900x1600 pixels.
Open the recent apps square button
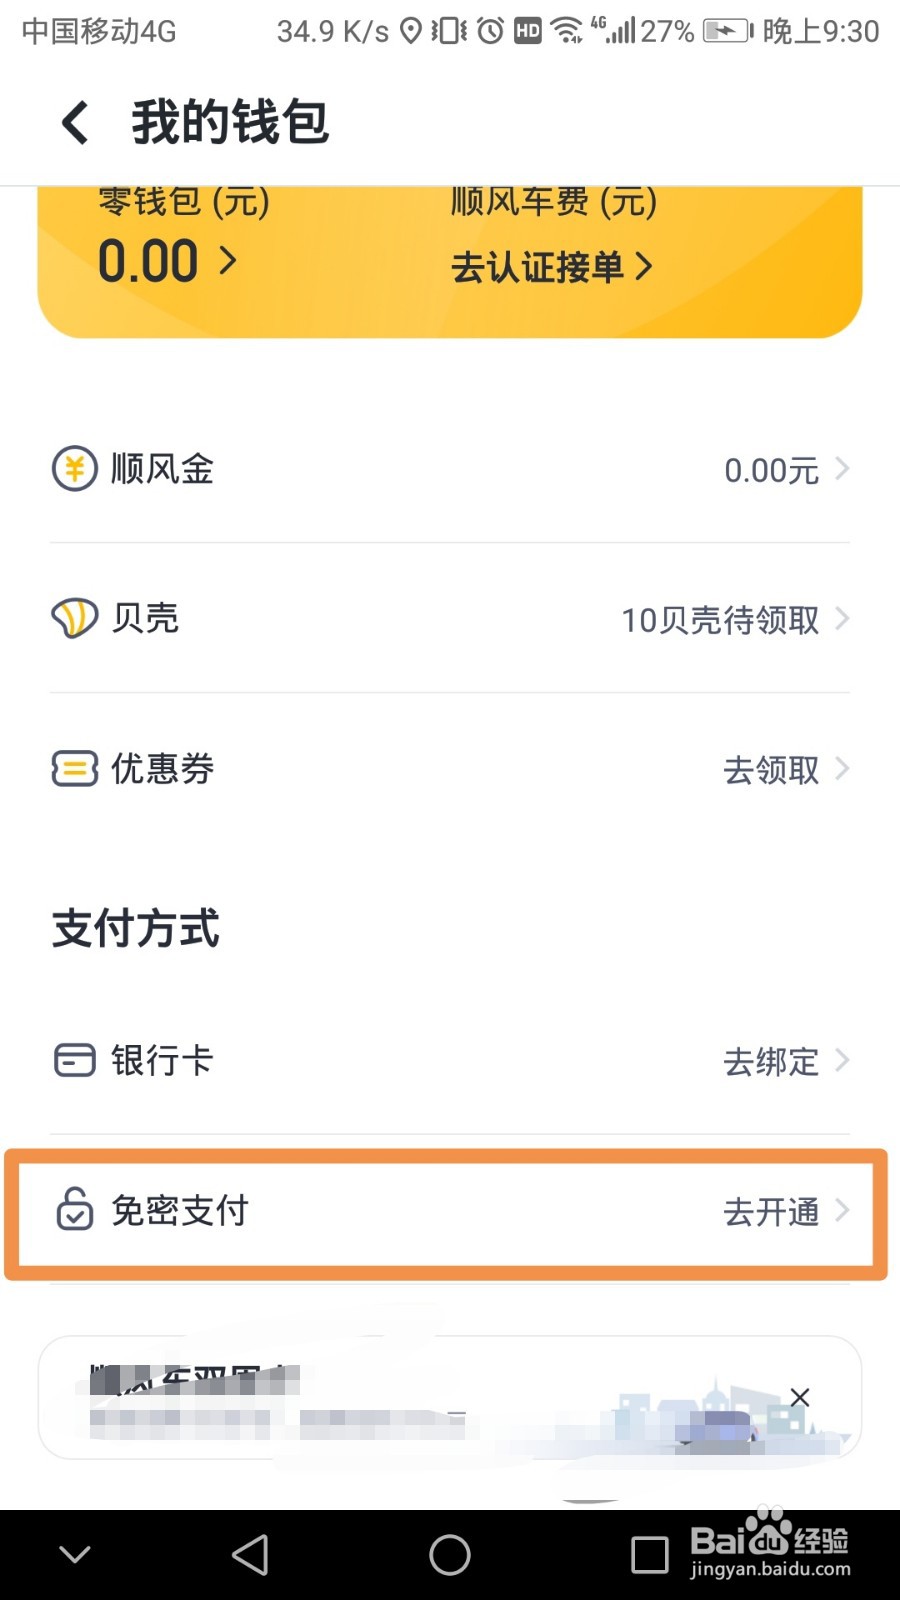pos(650,1555)
